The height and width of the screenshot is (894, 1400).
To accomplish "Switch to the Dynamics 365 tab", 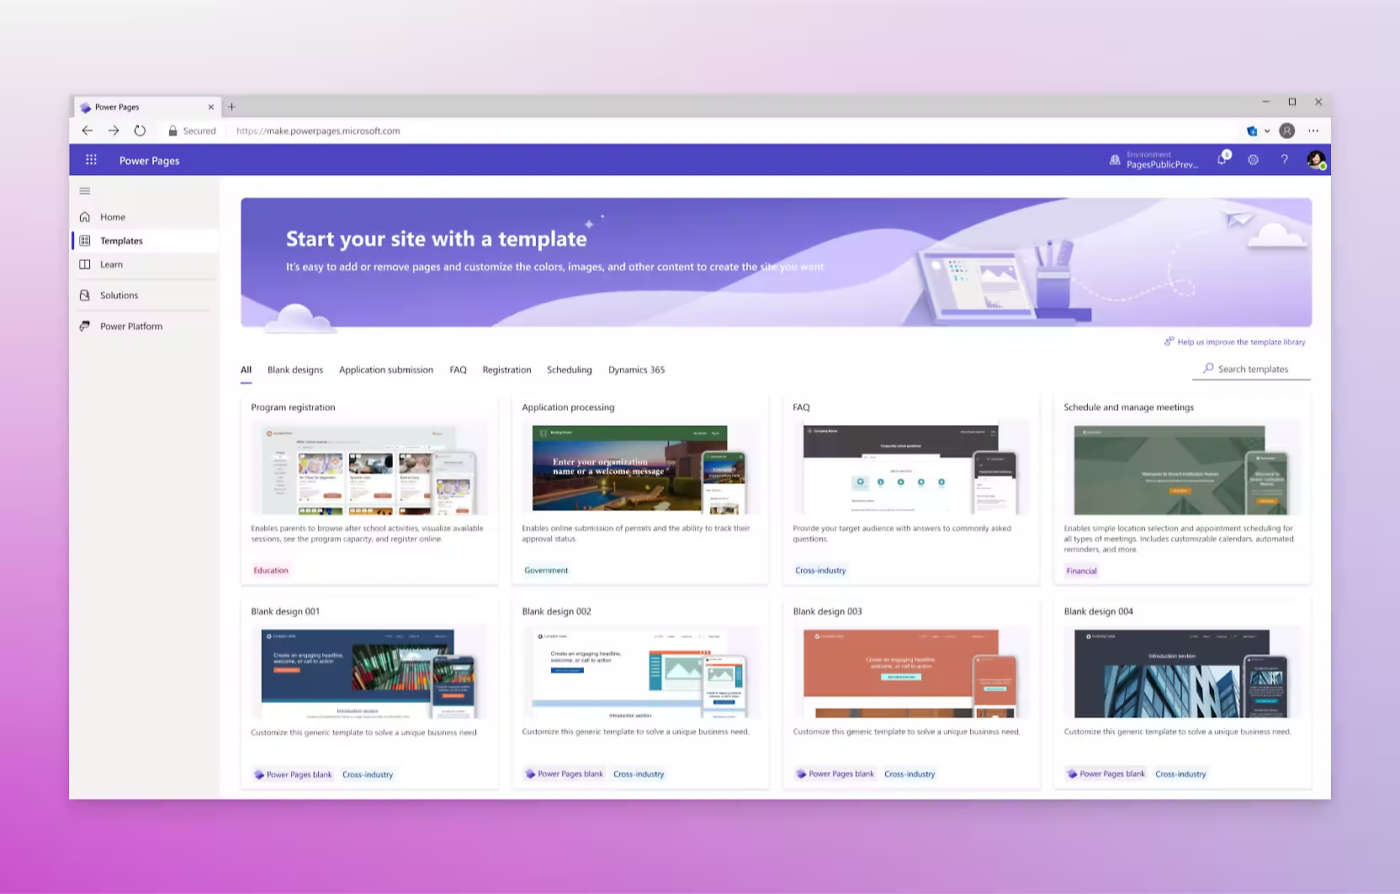I will [x=636, y=370].
